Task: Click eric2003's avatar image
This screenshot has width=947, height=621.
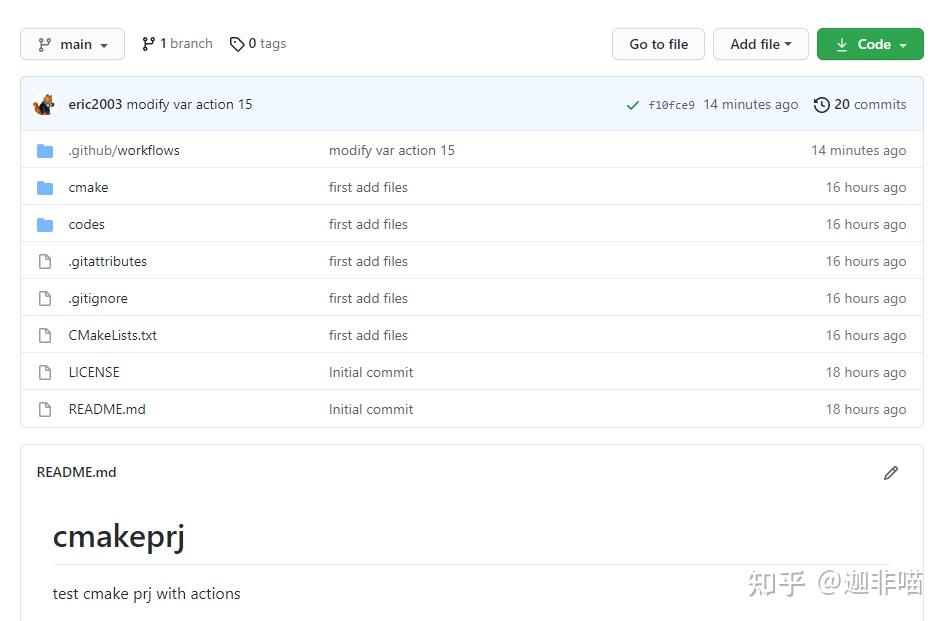Action: tap(45, 105)
